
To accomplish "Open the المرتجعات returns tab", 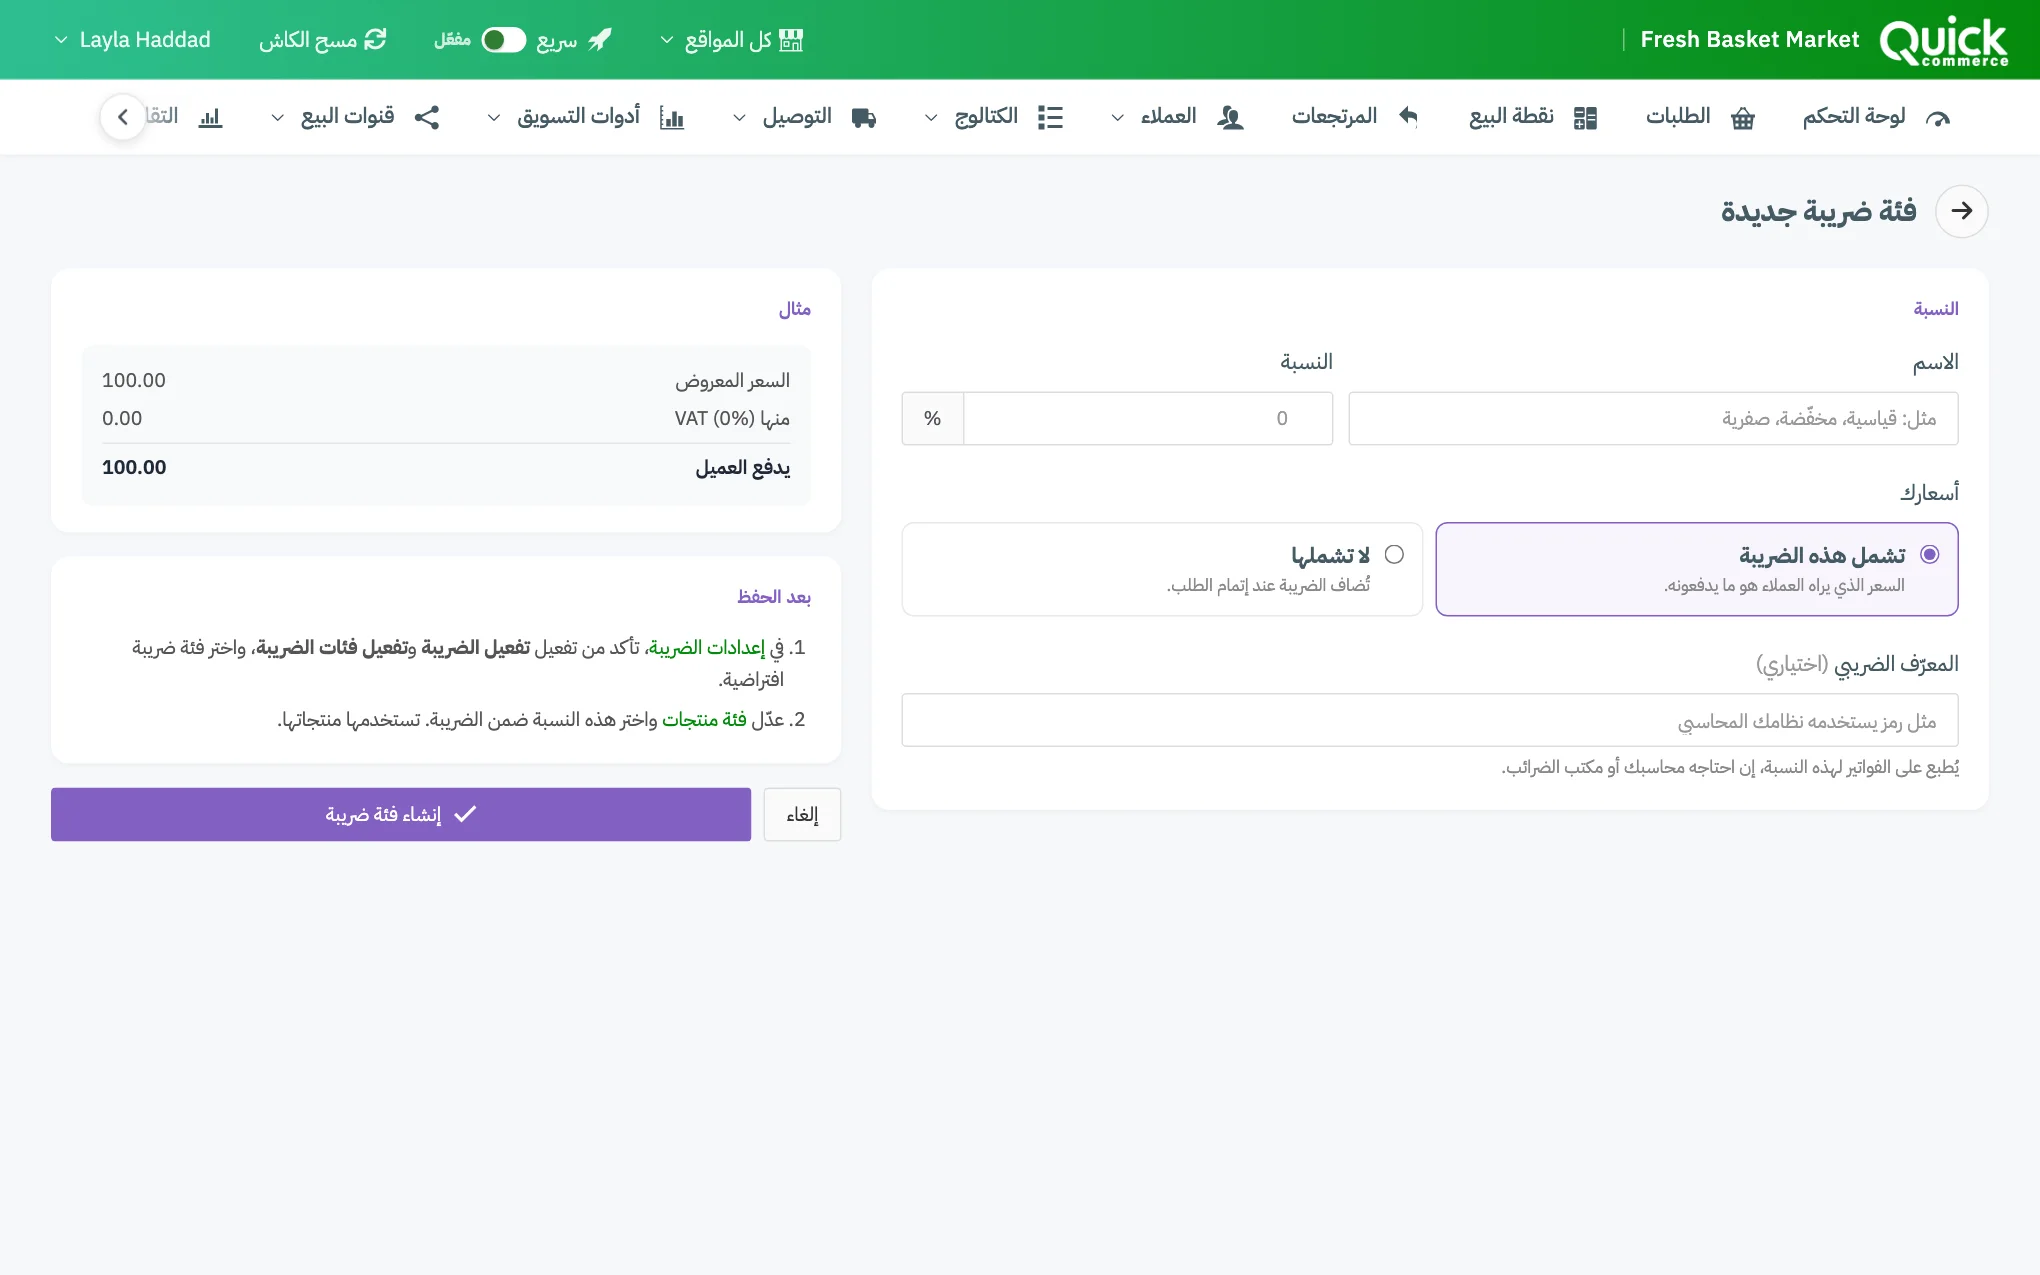I will 1355,117.
